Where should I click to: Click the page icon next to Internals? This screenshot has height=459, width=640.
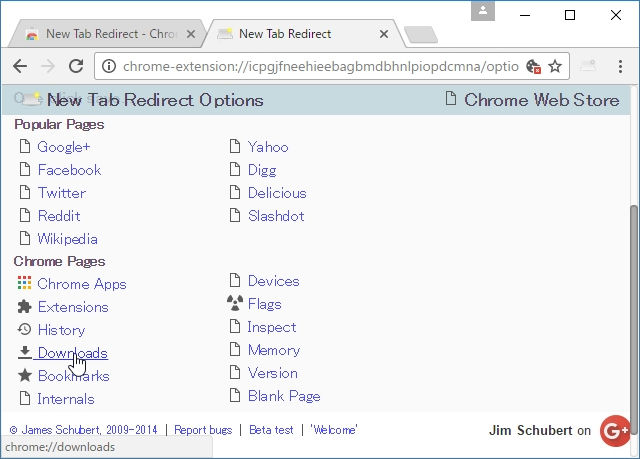click(25, 398)
